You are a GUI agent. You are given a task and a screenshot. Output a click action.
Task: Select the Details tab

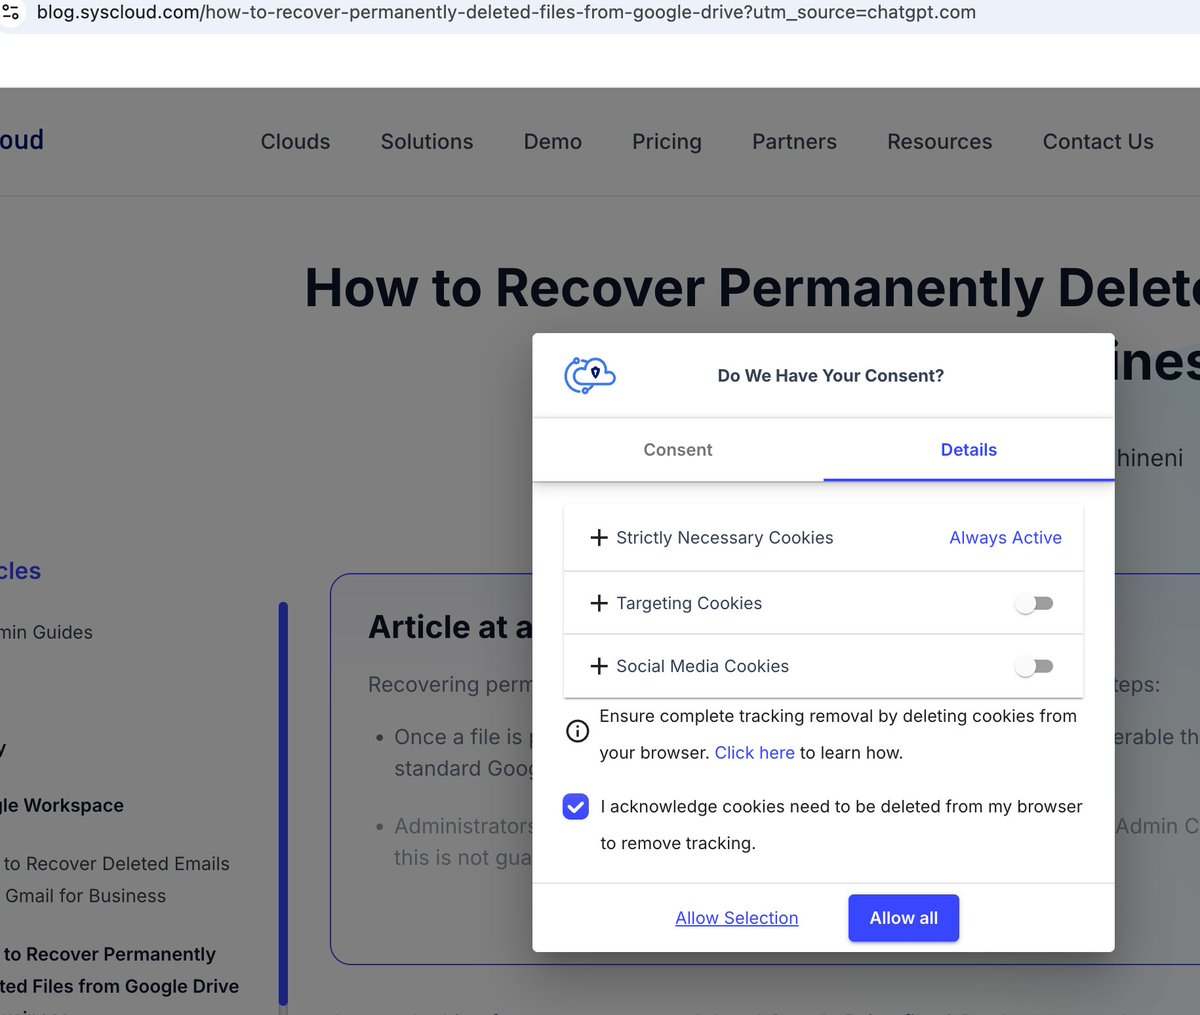click(x=969, y=450)
